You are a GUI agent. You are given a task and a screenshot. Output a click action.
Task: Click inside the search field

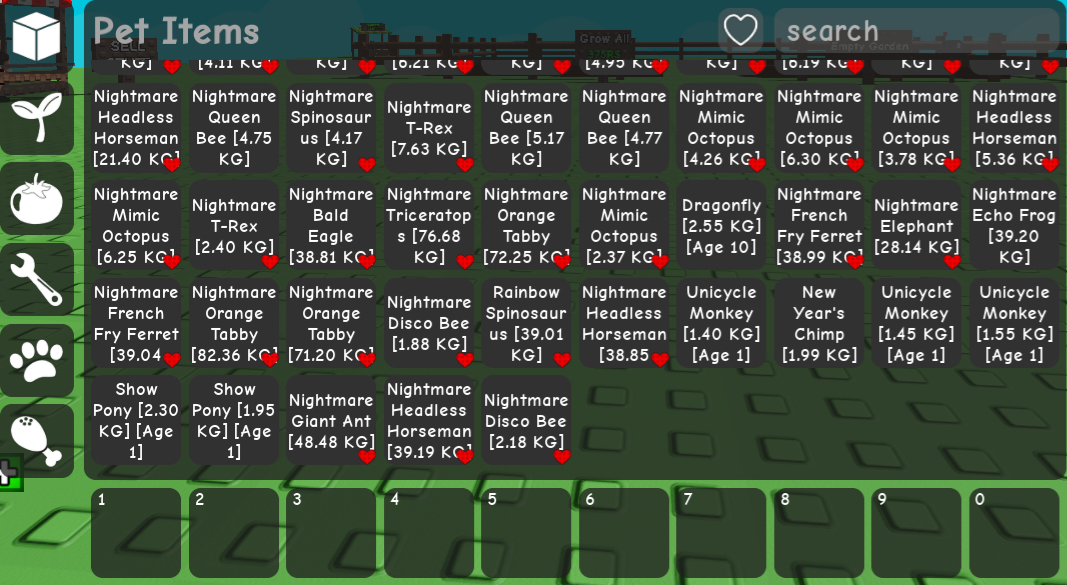(917, 31)
